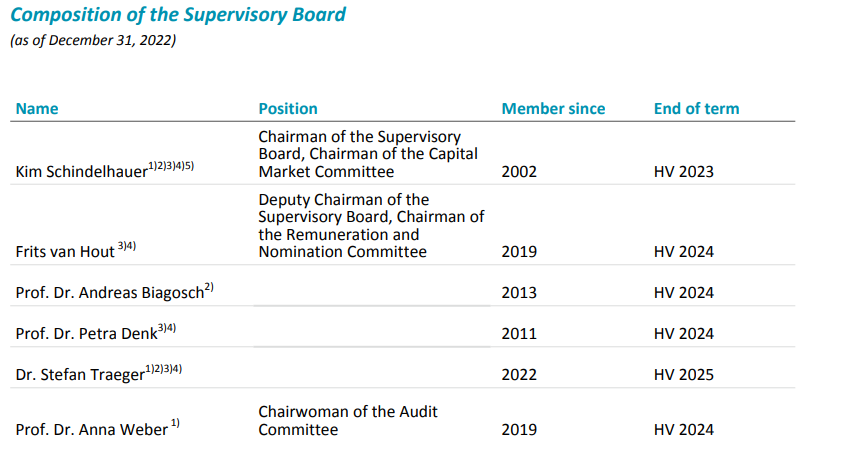Click the 'Member since' column header
The height and width of the screenshot is (456, 848).
pyautogui.click(x=553, y=108)
